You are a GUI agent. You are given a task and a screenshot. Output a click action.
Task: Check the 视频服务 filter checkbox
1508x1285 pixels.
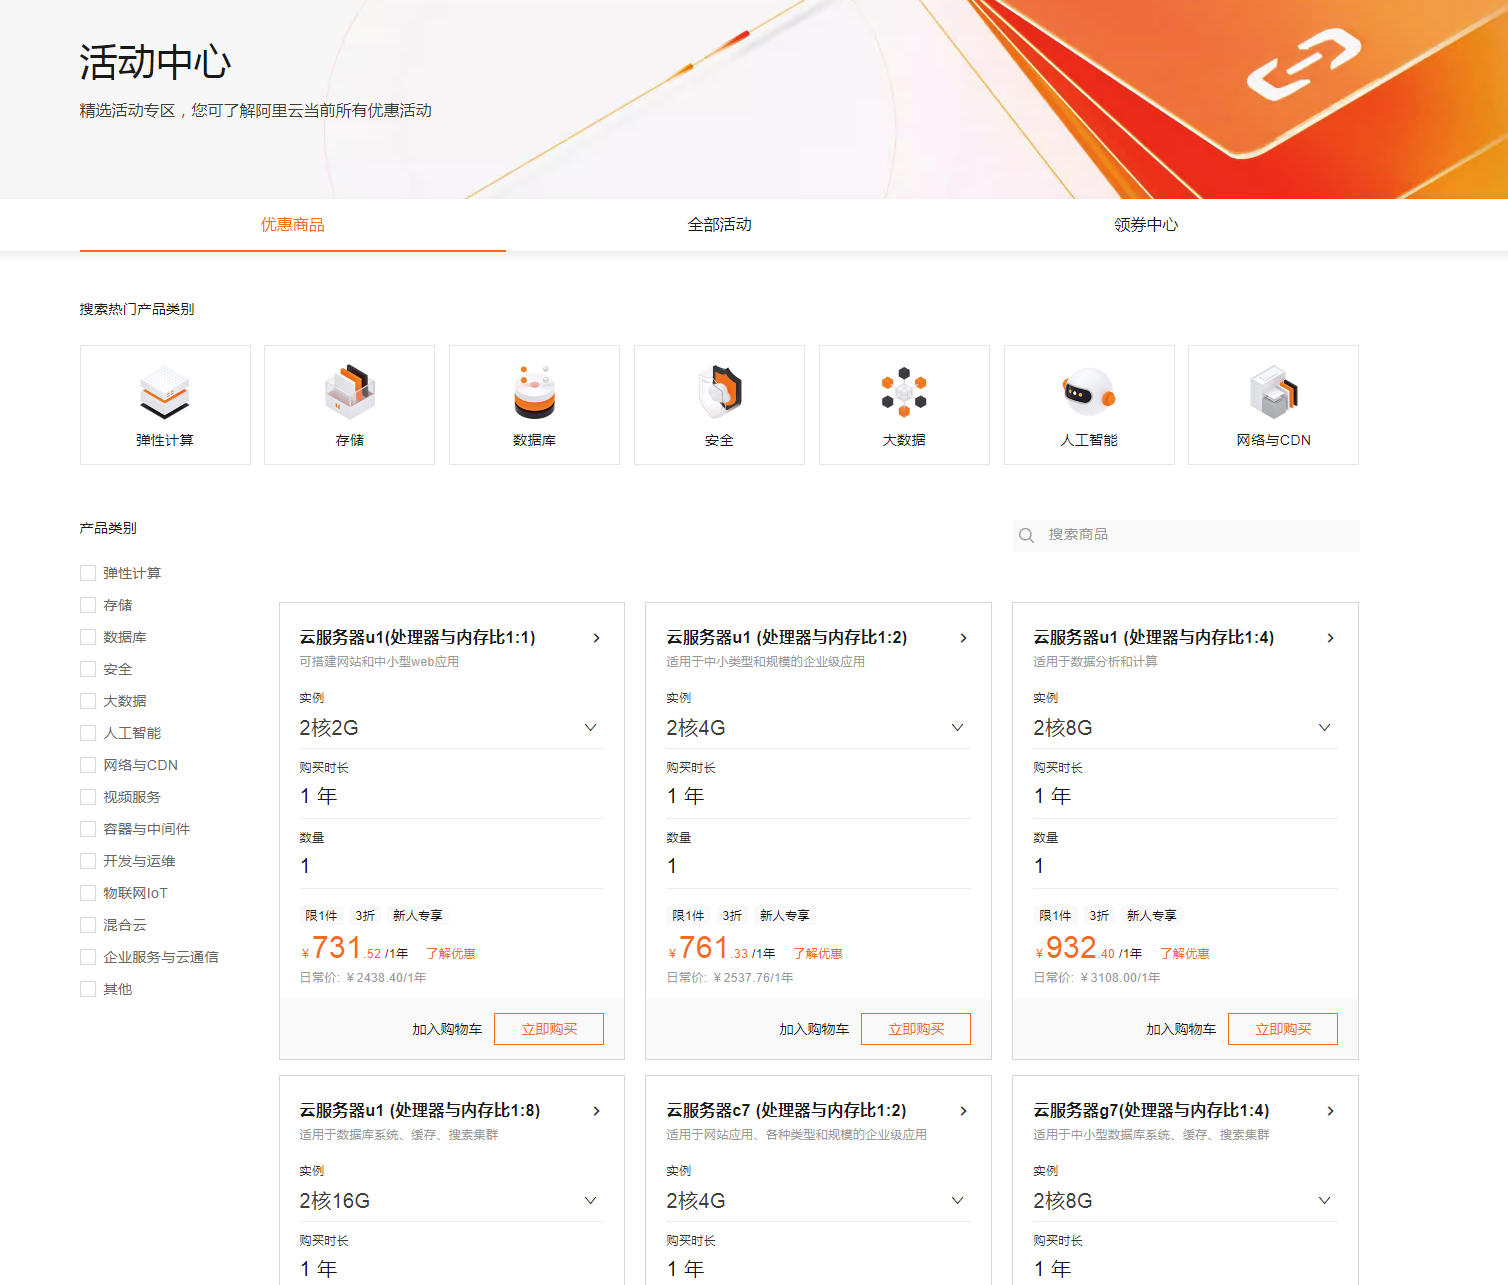click(x=88, y=797)
